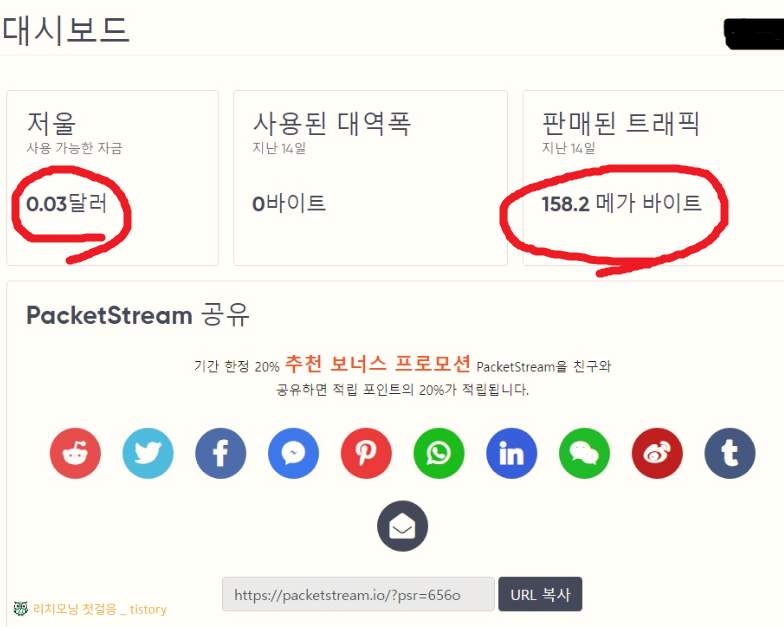Click the 사용 가능한 자금 subtitle
784x627 pixels.
coord(74,148)
